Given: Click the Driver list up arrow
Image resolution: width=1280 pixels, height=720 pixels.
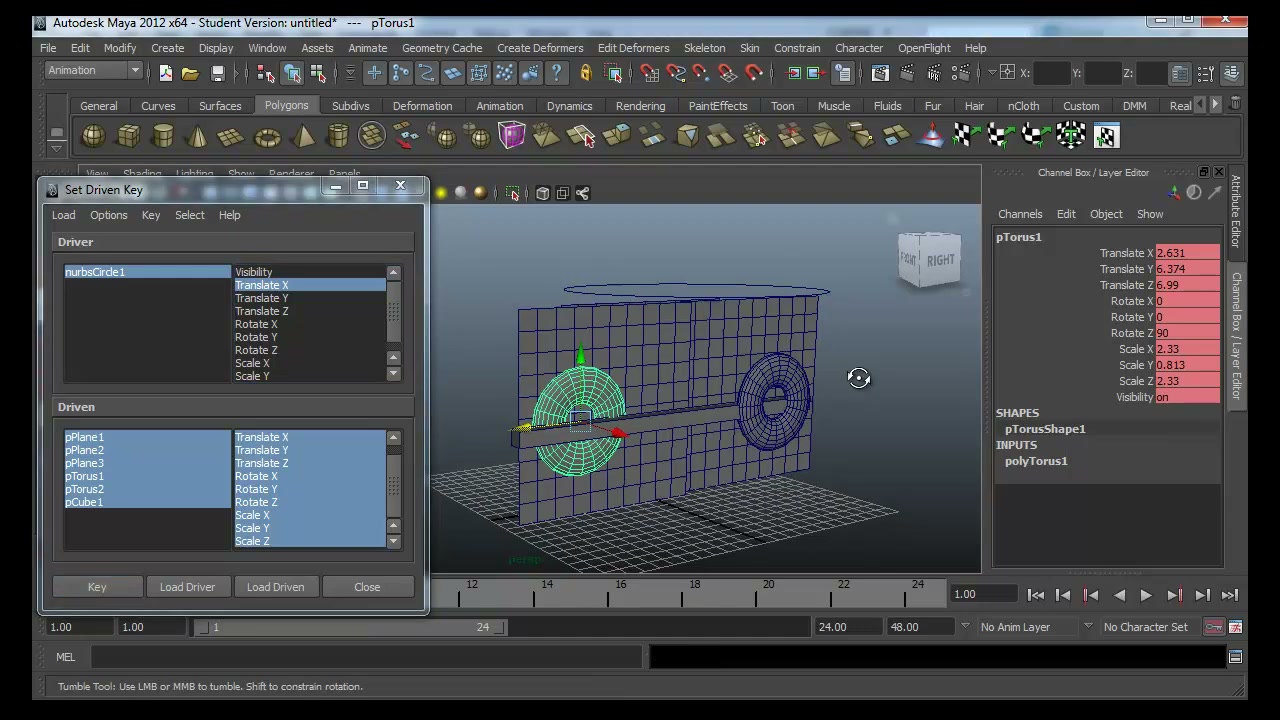Looking at the screenshot, I should [x=393, y=273].
